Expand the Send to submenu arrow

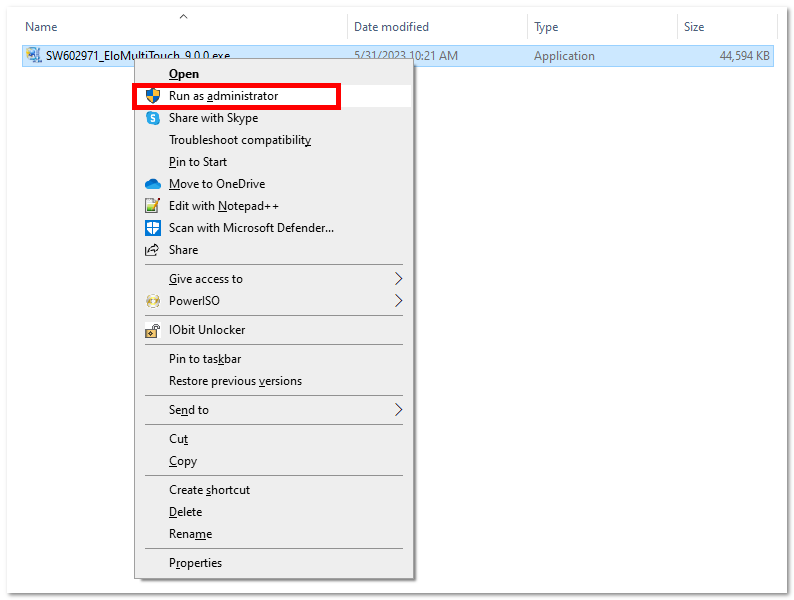click(399, 410)
